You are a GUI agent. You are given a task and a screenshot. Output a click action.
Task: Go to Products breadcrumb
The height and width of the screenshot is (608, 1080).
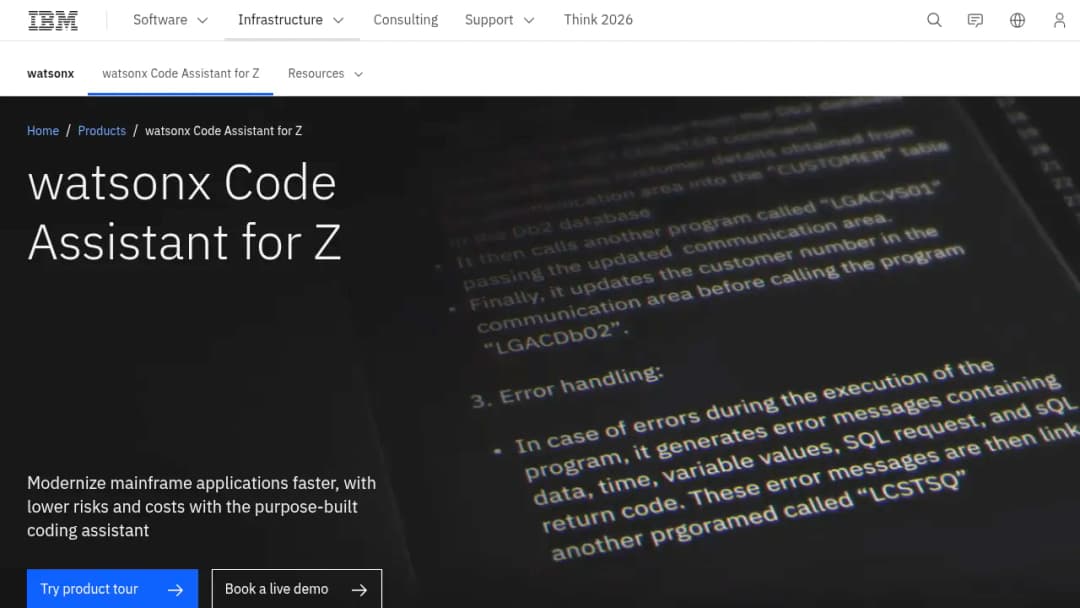102,131
